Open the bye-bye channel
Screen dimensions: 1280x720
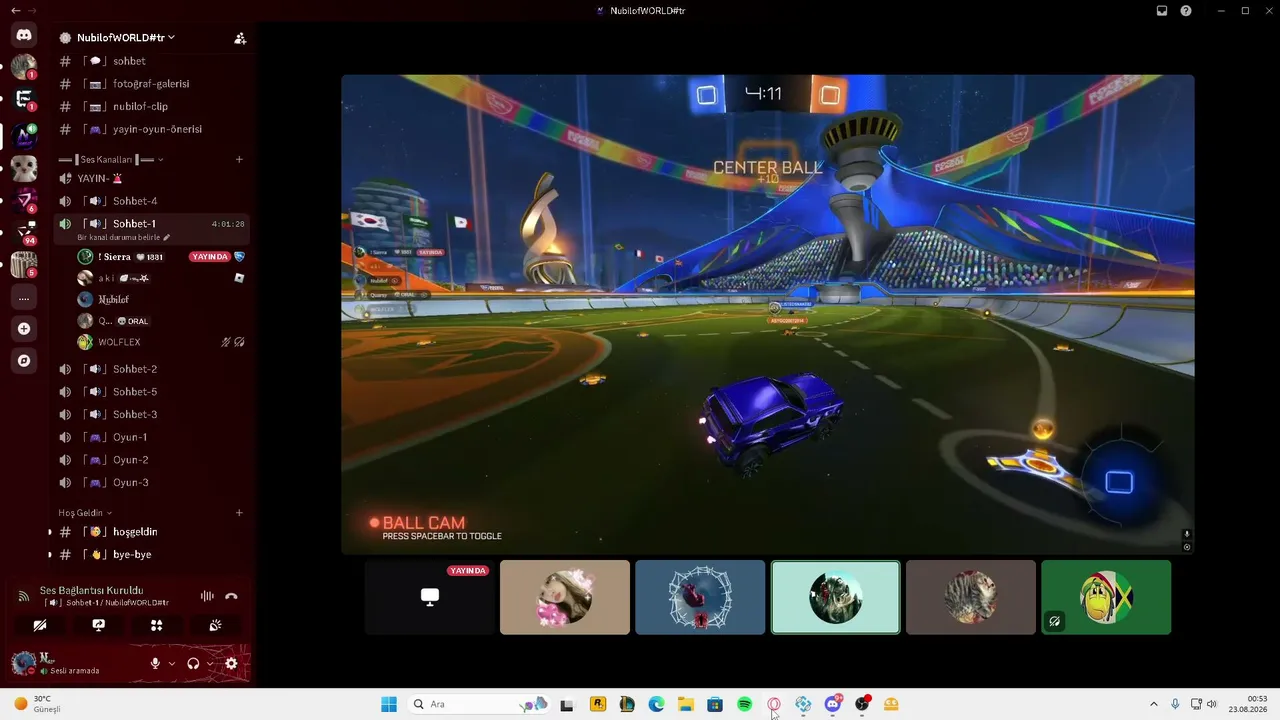pyautogui.click(x=150, y=555)
